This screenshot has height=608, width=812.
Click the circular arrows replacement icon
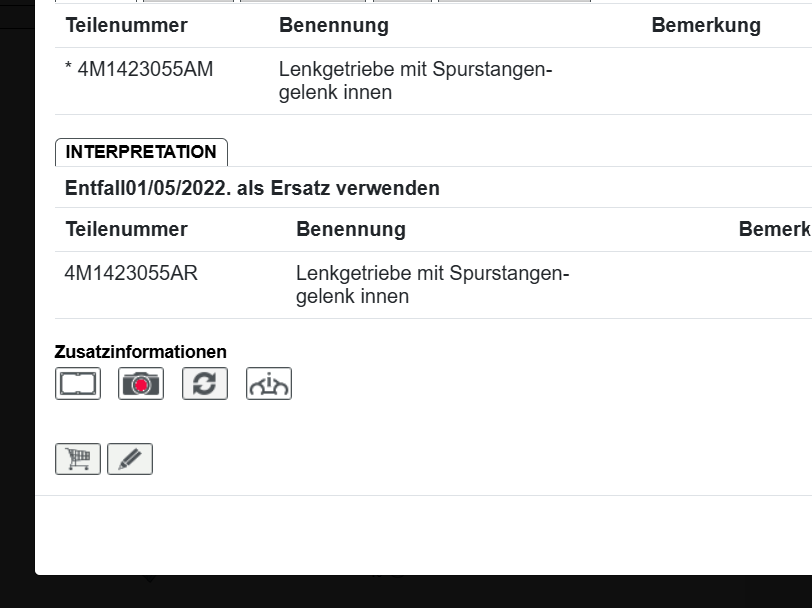pyautogui.click(x=205, y=384)
